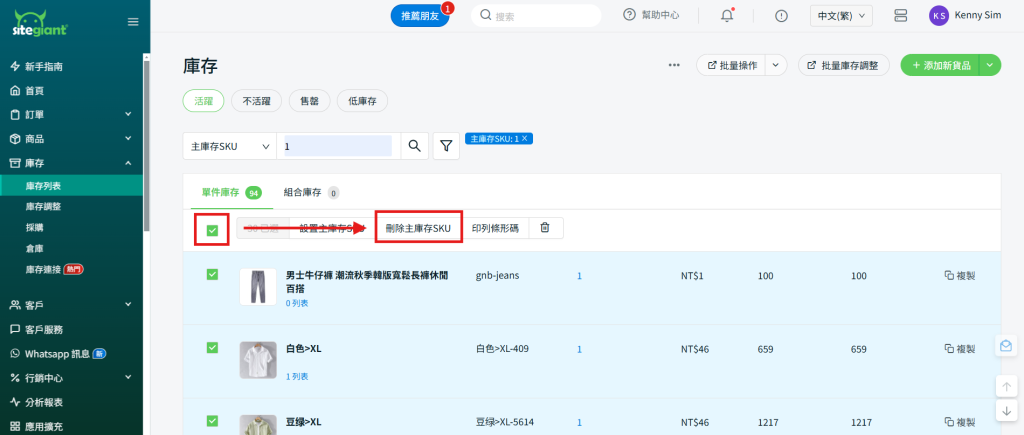The image size is (1024, 435).
Task: Uncheck the 豆绿>XL row checkbox
Action: [x=212, y=421]
